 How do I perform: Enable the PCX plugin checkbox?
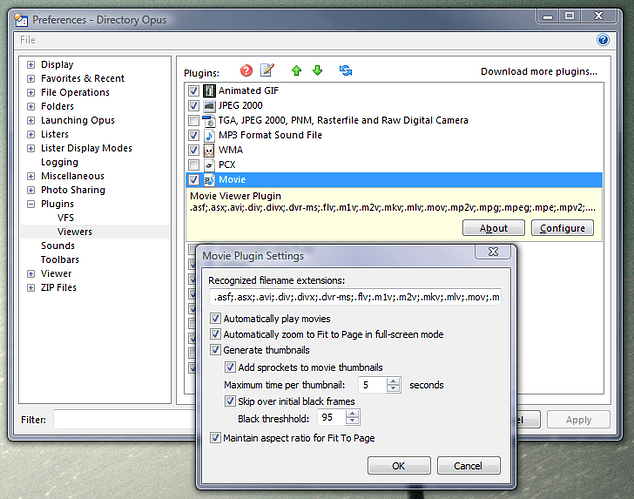coord(193,165)
